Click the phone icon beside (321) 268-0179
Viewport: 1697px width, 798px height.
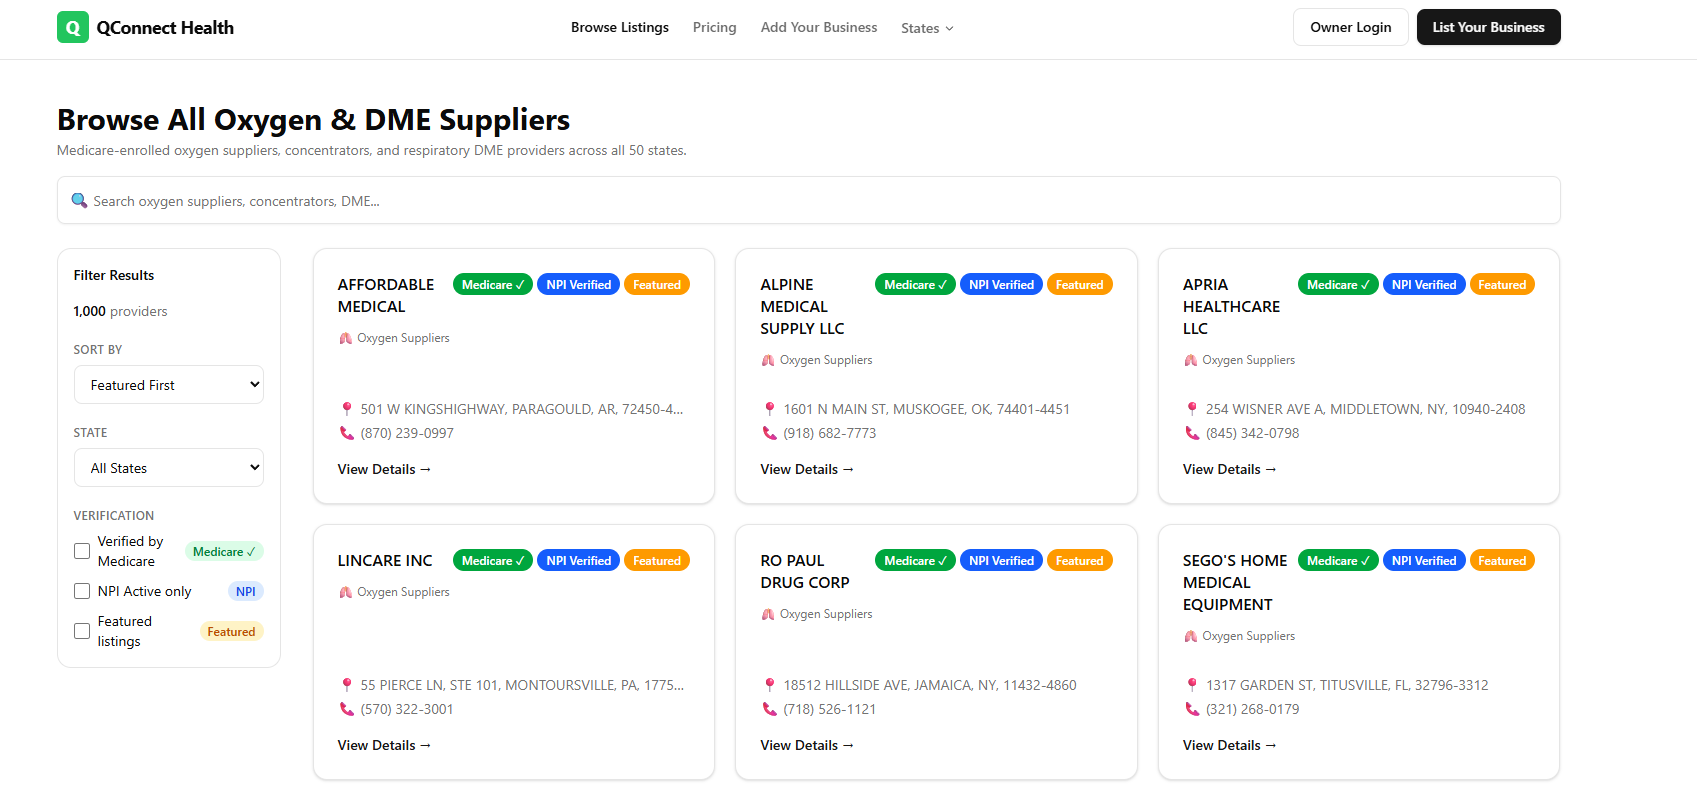click(x=1192, y=709)
